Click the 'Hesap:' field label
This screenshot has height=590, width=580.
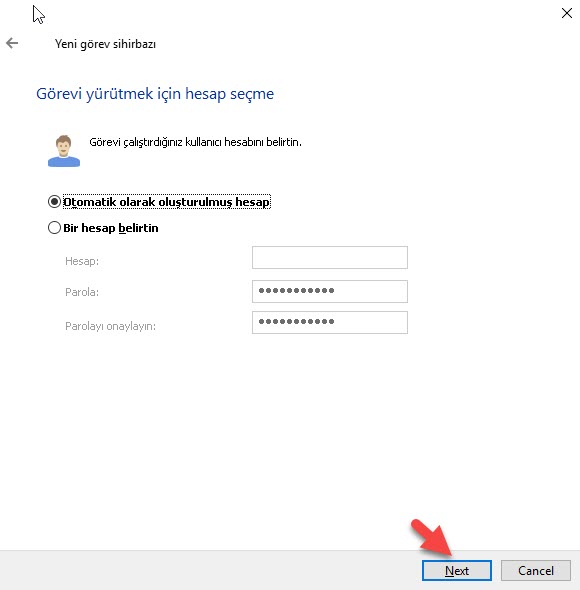[x=82, y=261]
